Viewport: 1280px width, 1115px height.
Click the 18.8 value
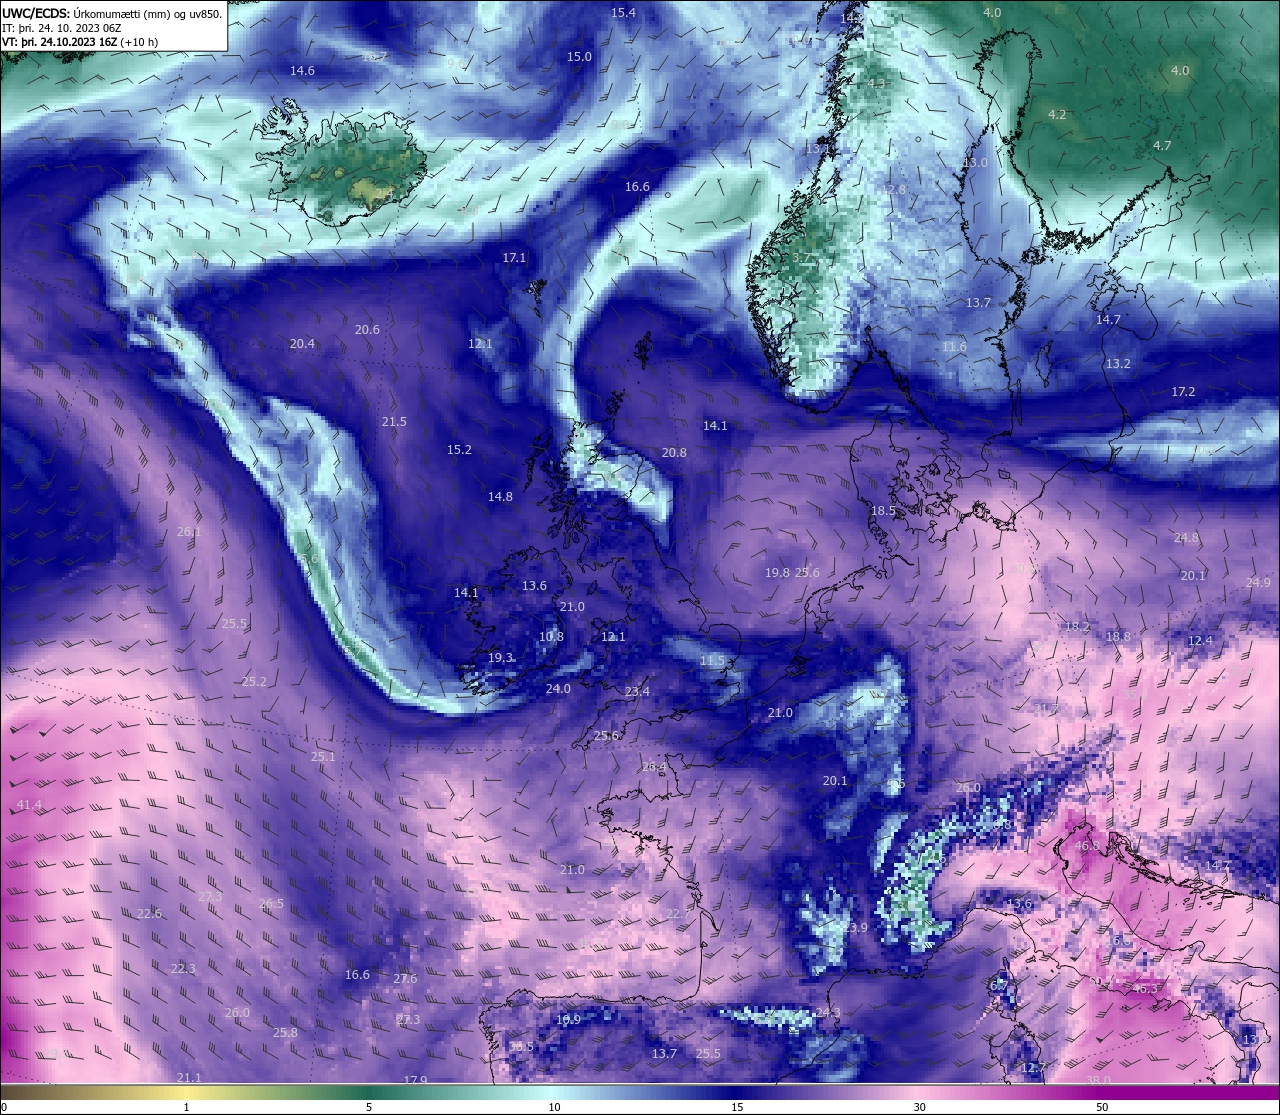1118,637
